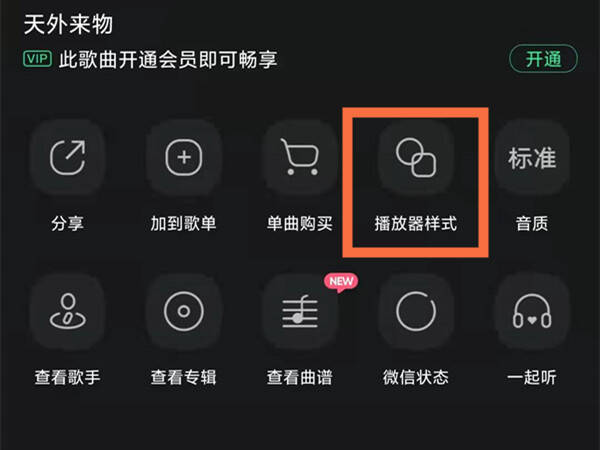Click the 加到歌单 label text
Viewport: 600px width, 450px height.
click(x=184, y=223)
